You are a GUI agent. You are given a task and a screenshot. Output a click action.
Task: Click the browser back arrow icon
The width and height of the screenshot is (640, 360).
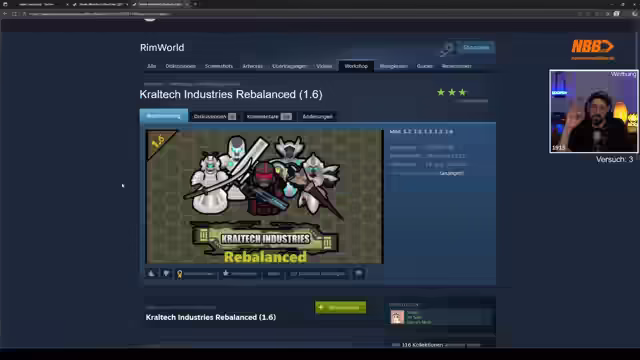(x=5, y=13)
